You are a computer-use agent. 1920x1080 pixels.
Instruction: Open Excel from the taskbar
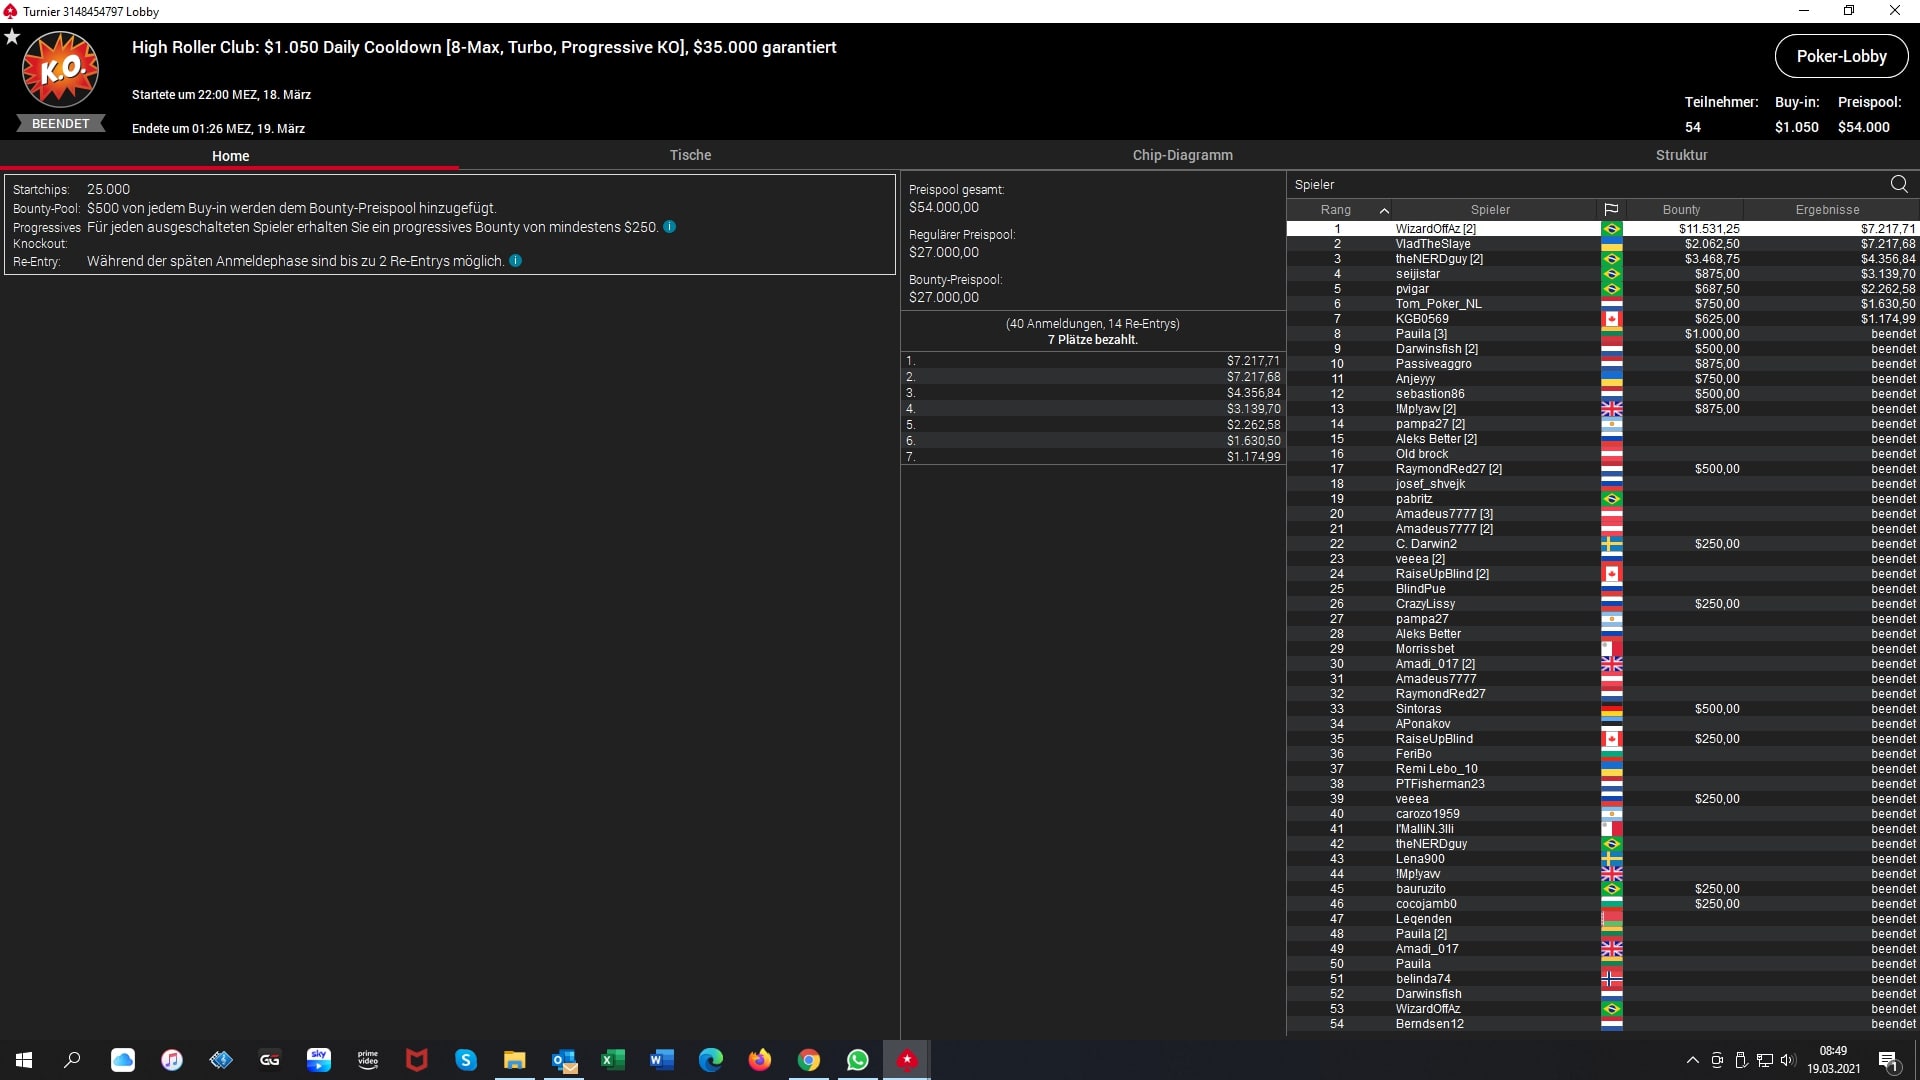[x=612, y=1060]
